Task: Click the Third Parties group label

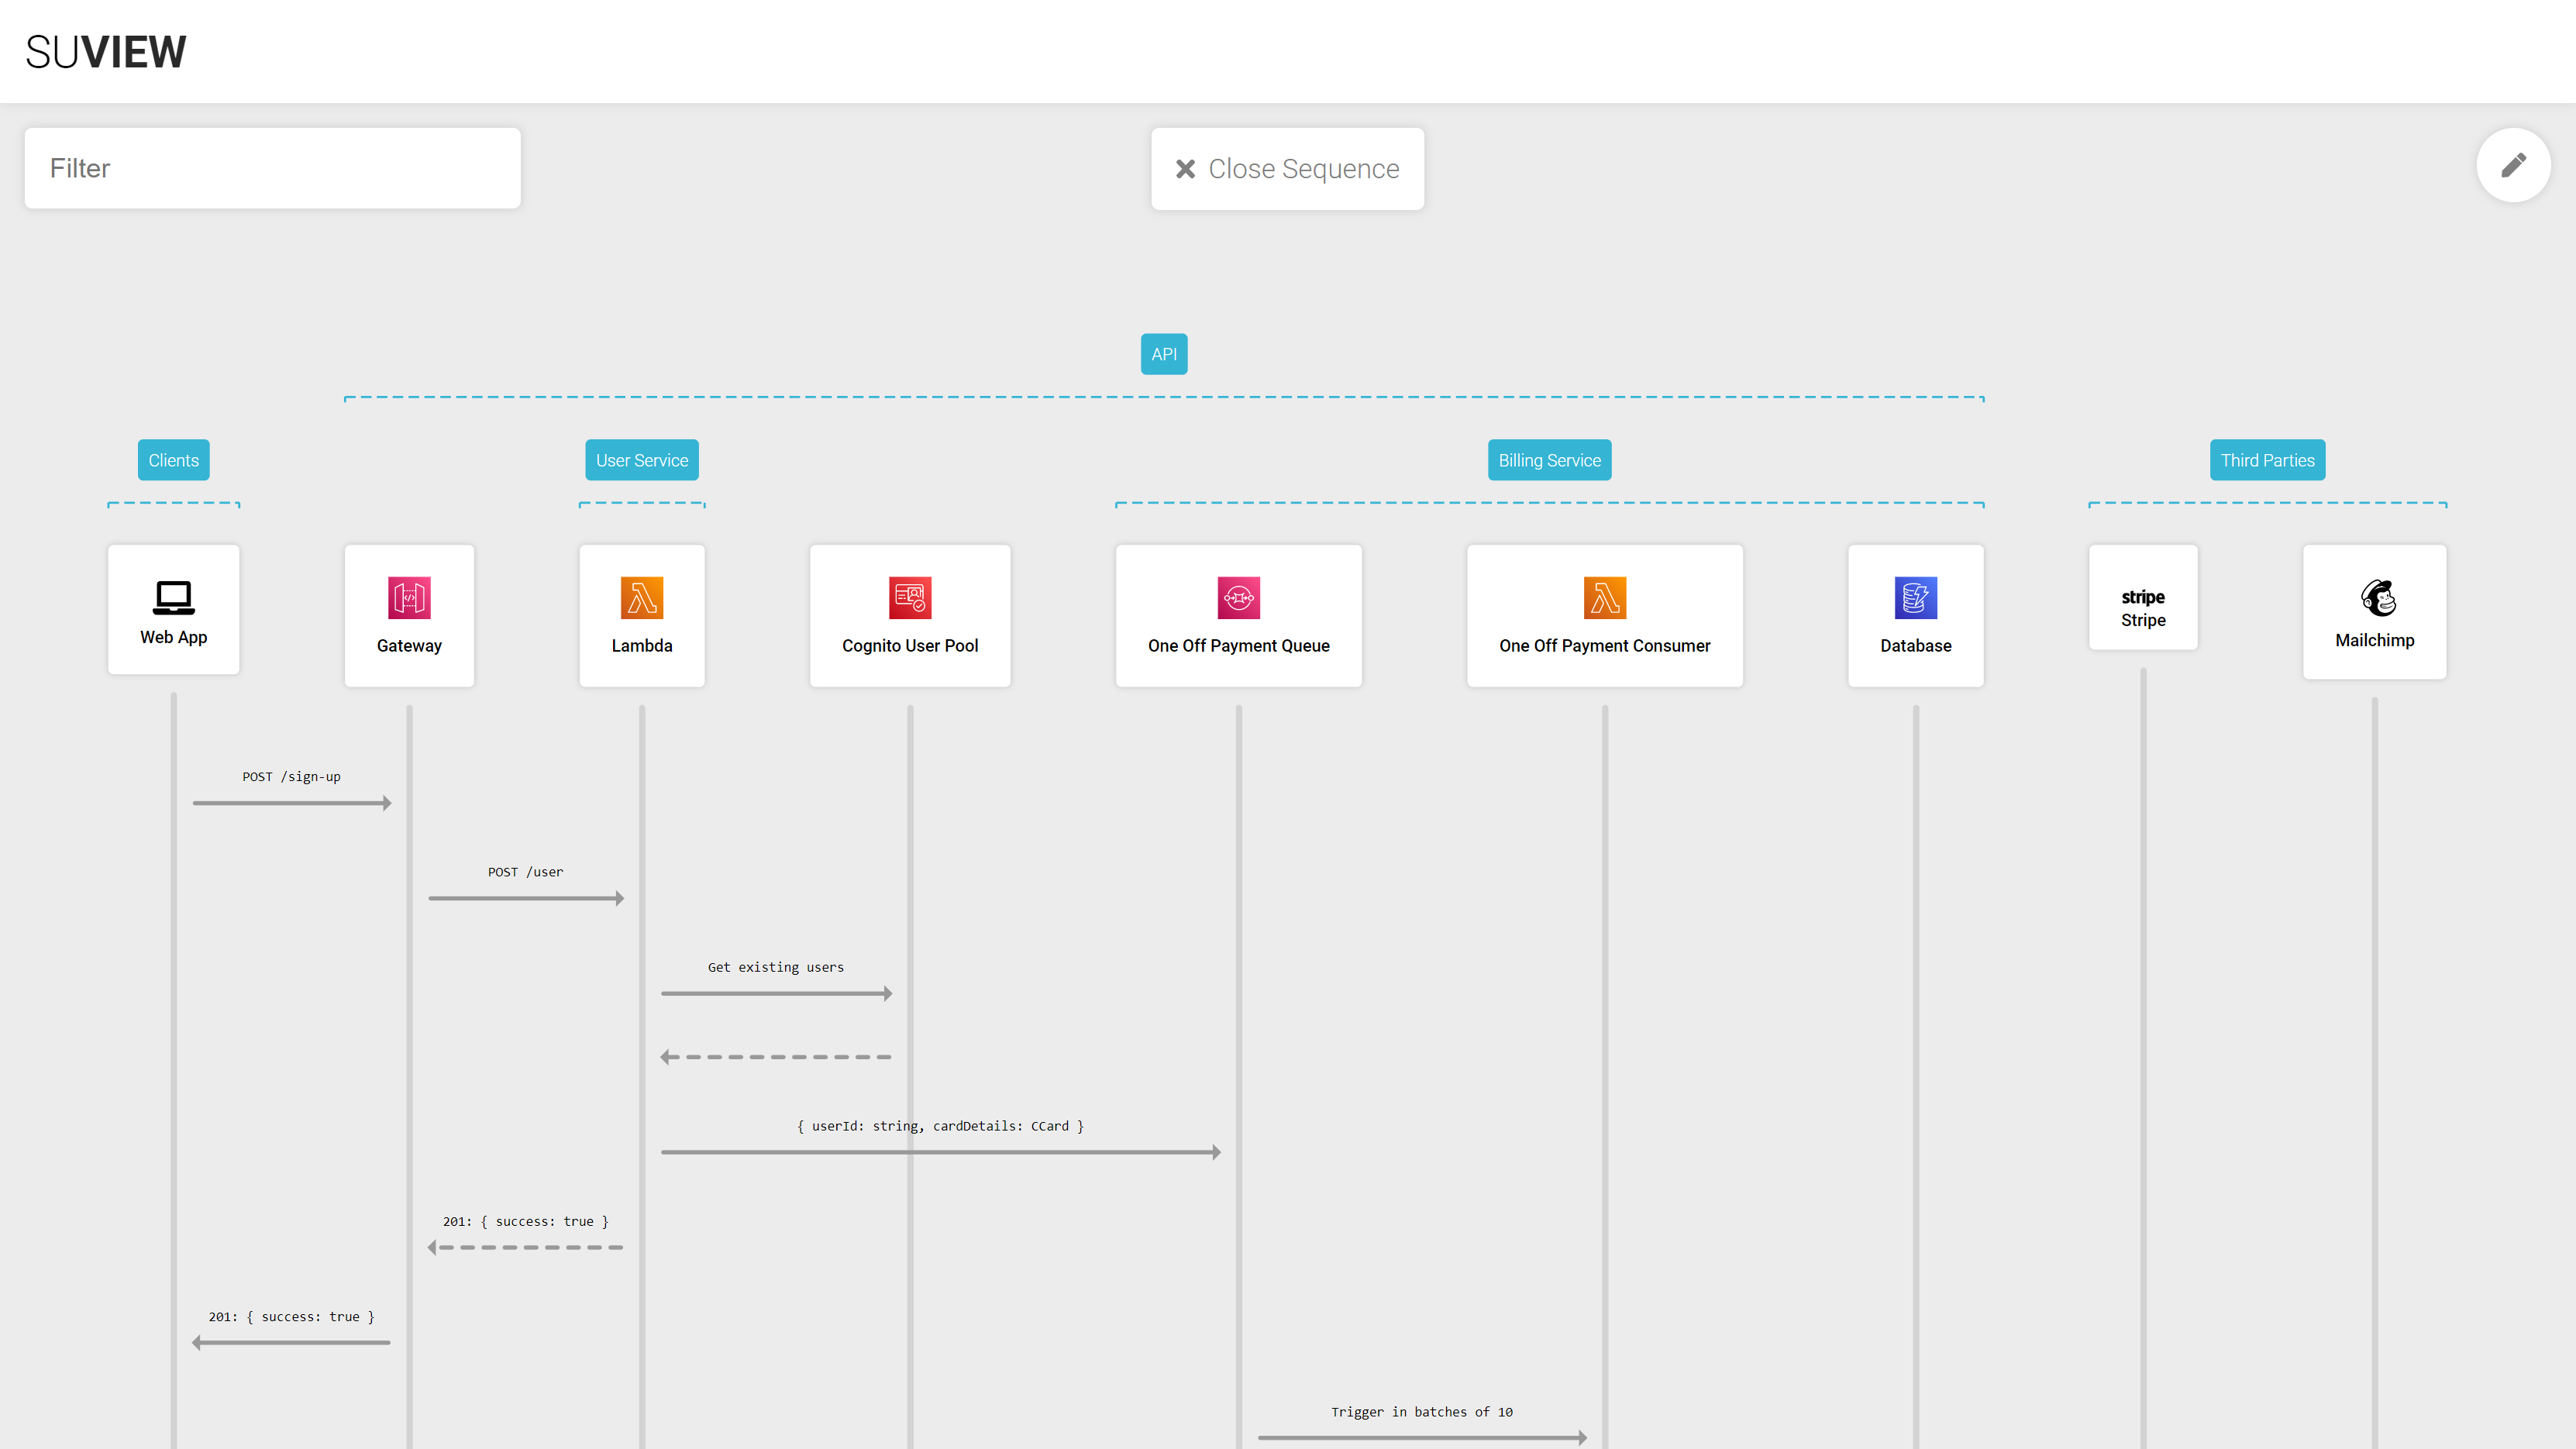Action: click(2267, 460)
